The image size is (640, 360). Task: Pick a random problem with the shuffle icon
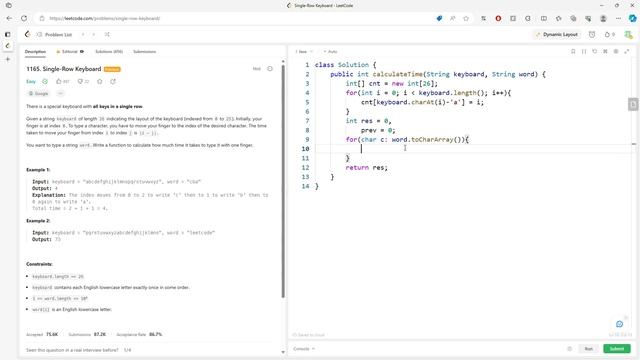[x=107, y=35]
